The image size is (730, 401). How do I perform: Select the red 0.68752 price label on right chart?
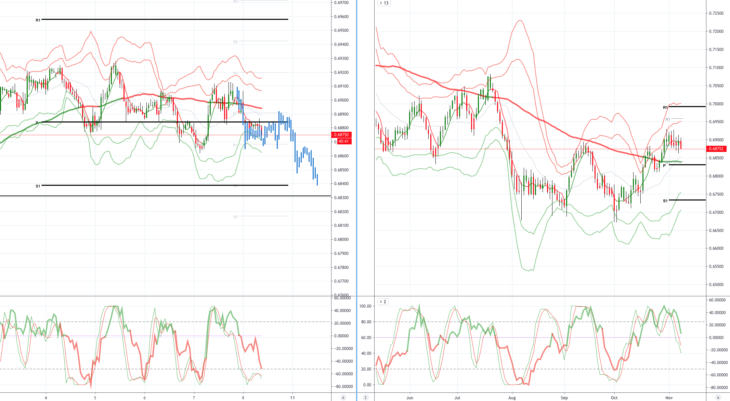[716, 149]
